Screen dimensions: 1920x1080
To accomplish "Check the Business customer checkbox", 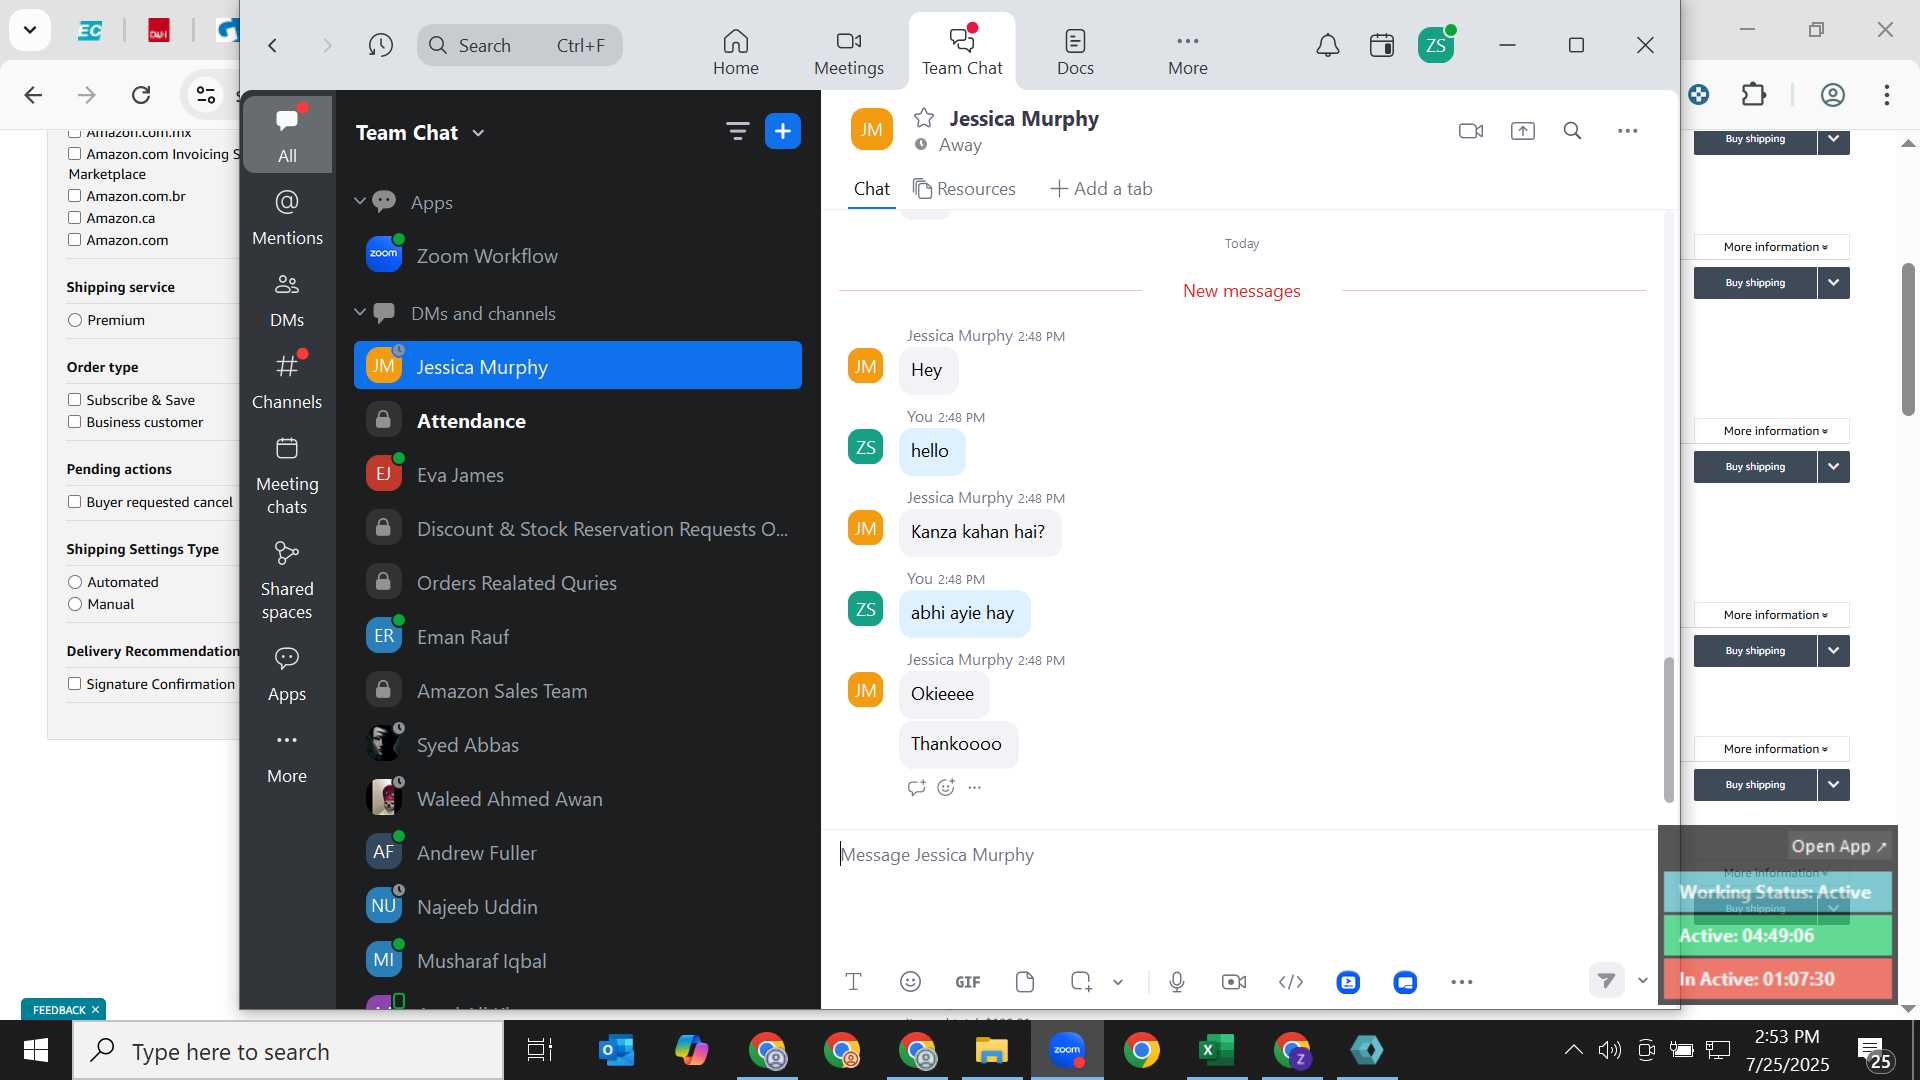I will 74,422.
